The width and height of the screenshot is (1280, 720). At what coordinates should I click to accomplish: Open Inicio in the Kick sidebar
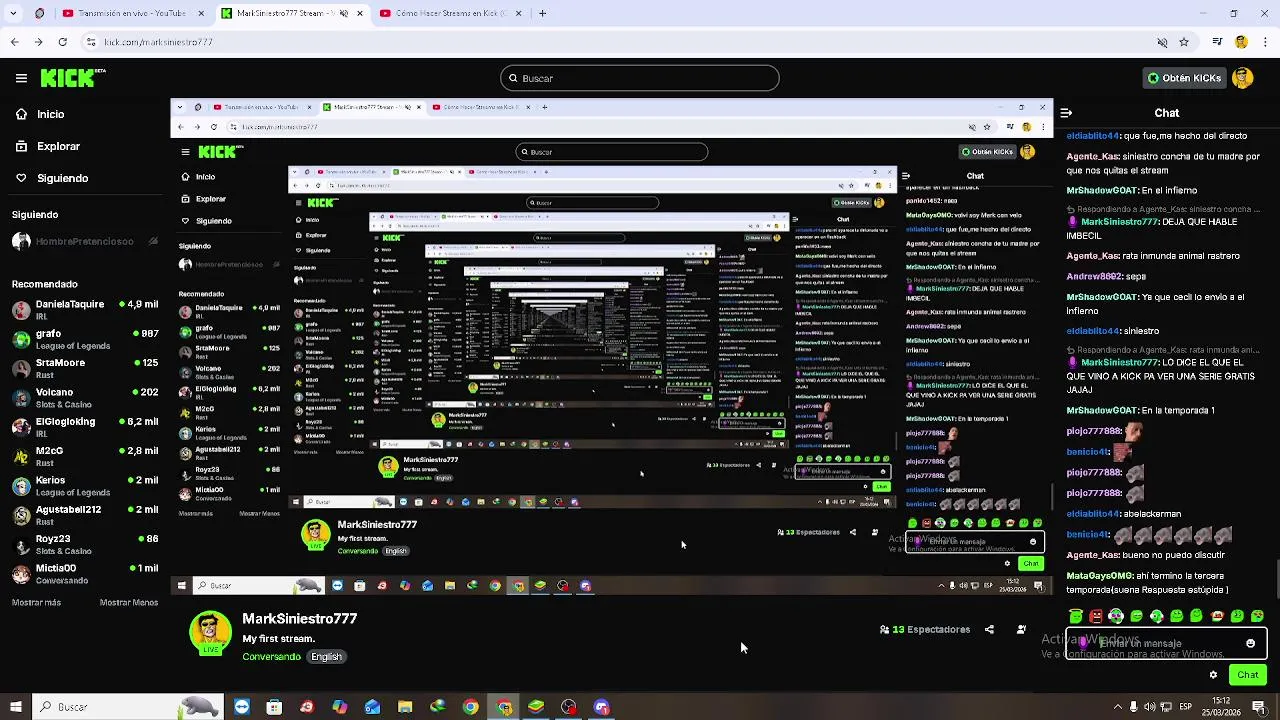tap(50, 114)
